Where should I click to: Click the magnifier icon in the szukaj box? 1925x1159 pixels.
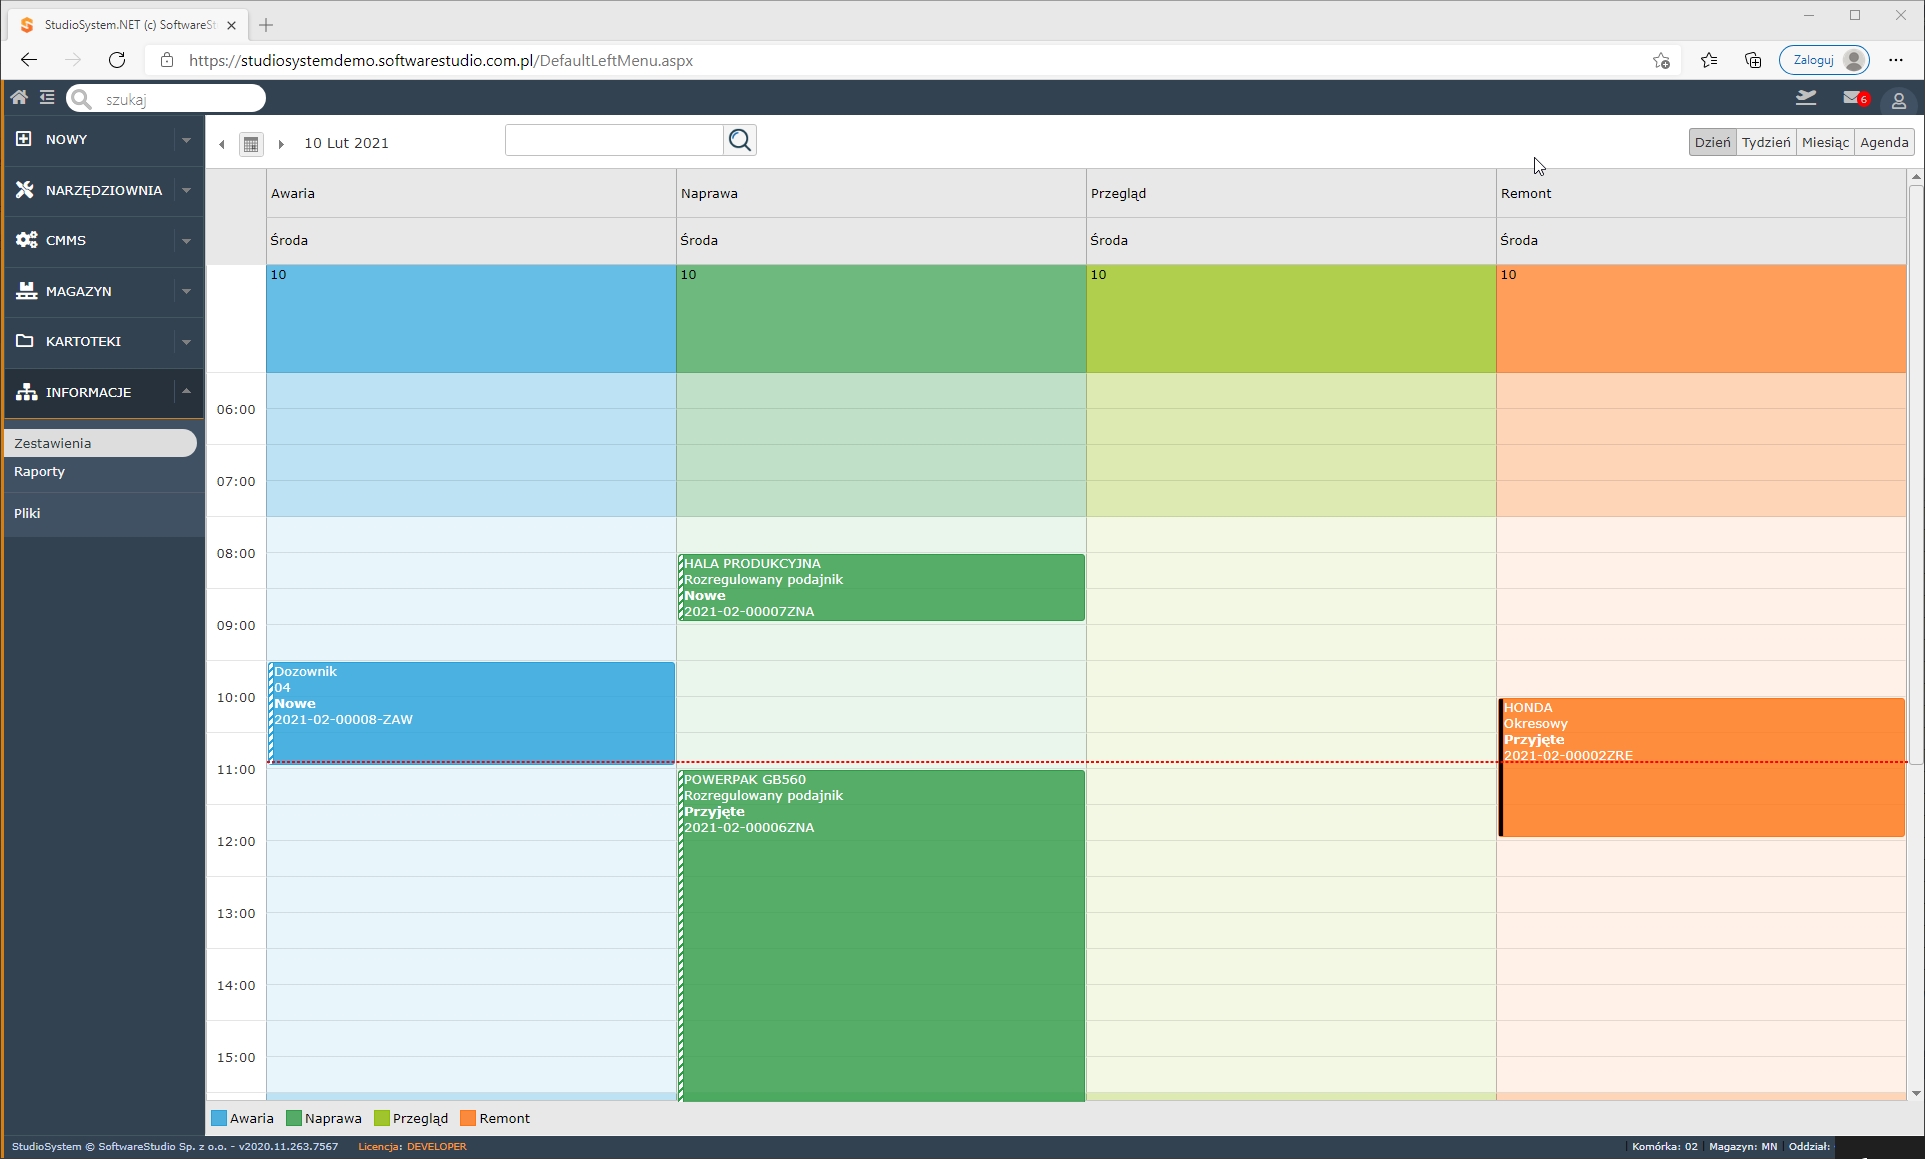point(82,99)
